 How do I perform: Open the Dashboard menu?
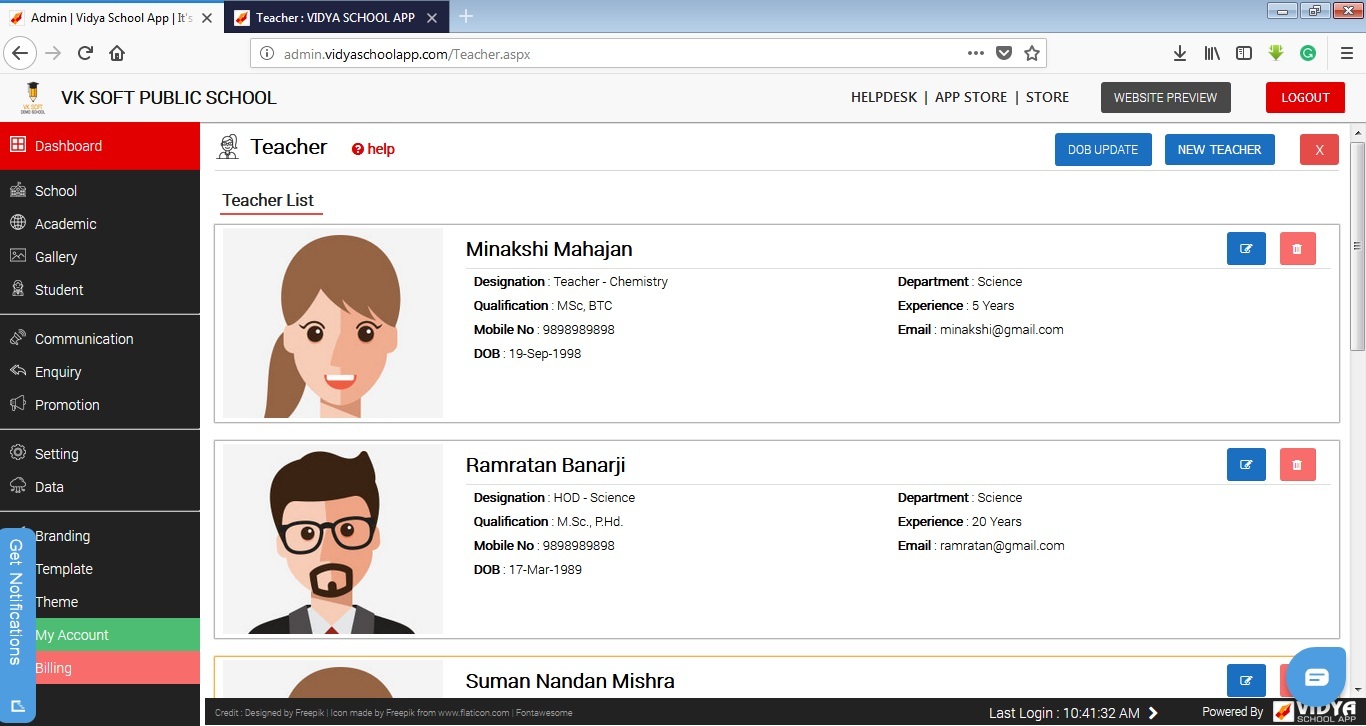[100, 146]
